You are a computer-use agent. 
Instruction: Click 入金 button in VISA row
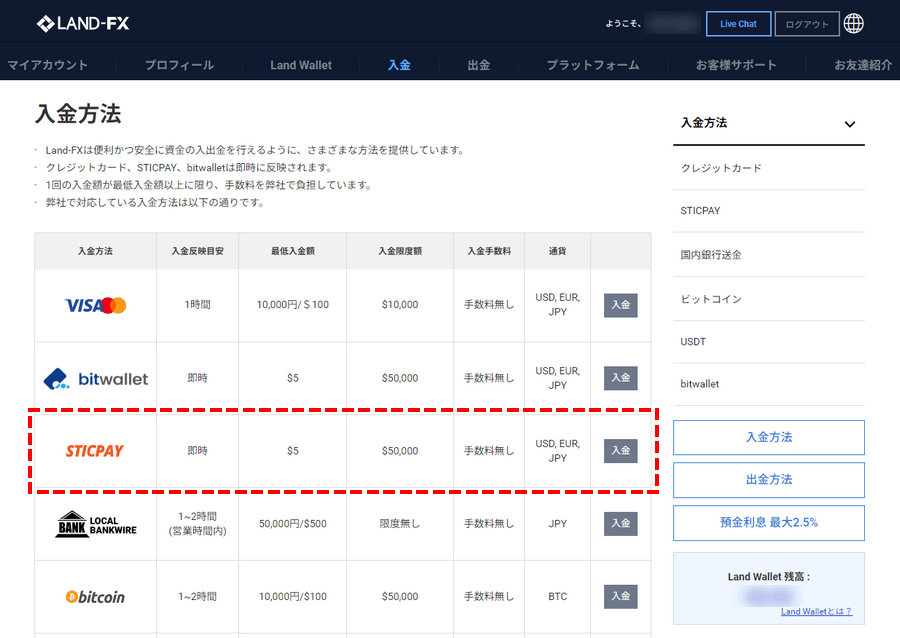pos(620,305)
